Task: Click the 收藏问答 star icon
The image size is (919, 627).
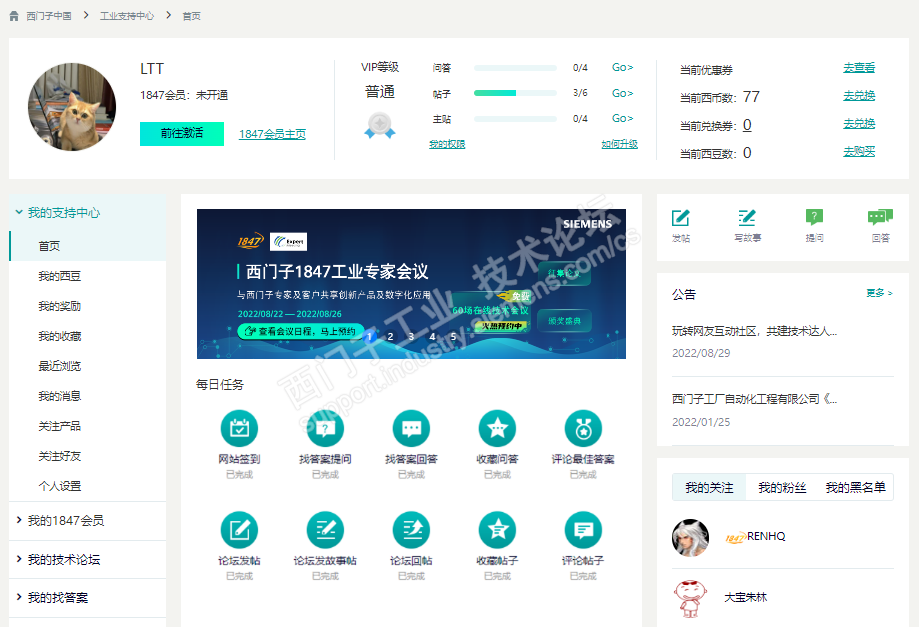Action: point(497,428)
